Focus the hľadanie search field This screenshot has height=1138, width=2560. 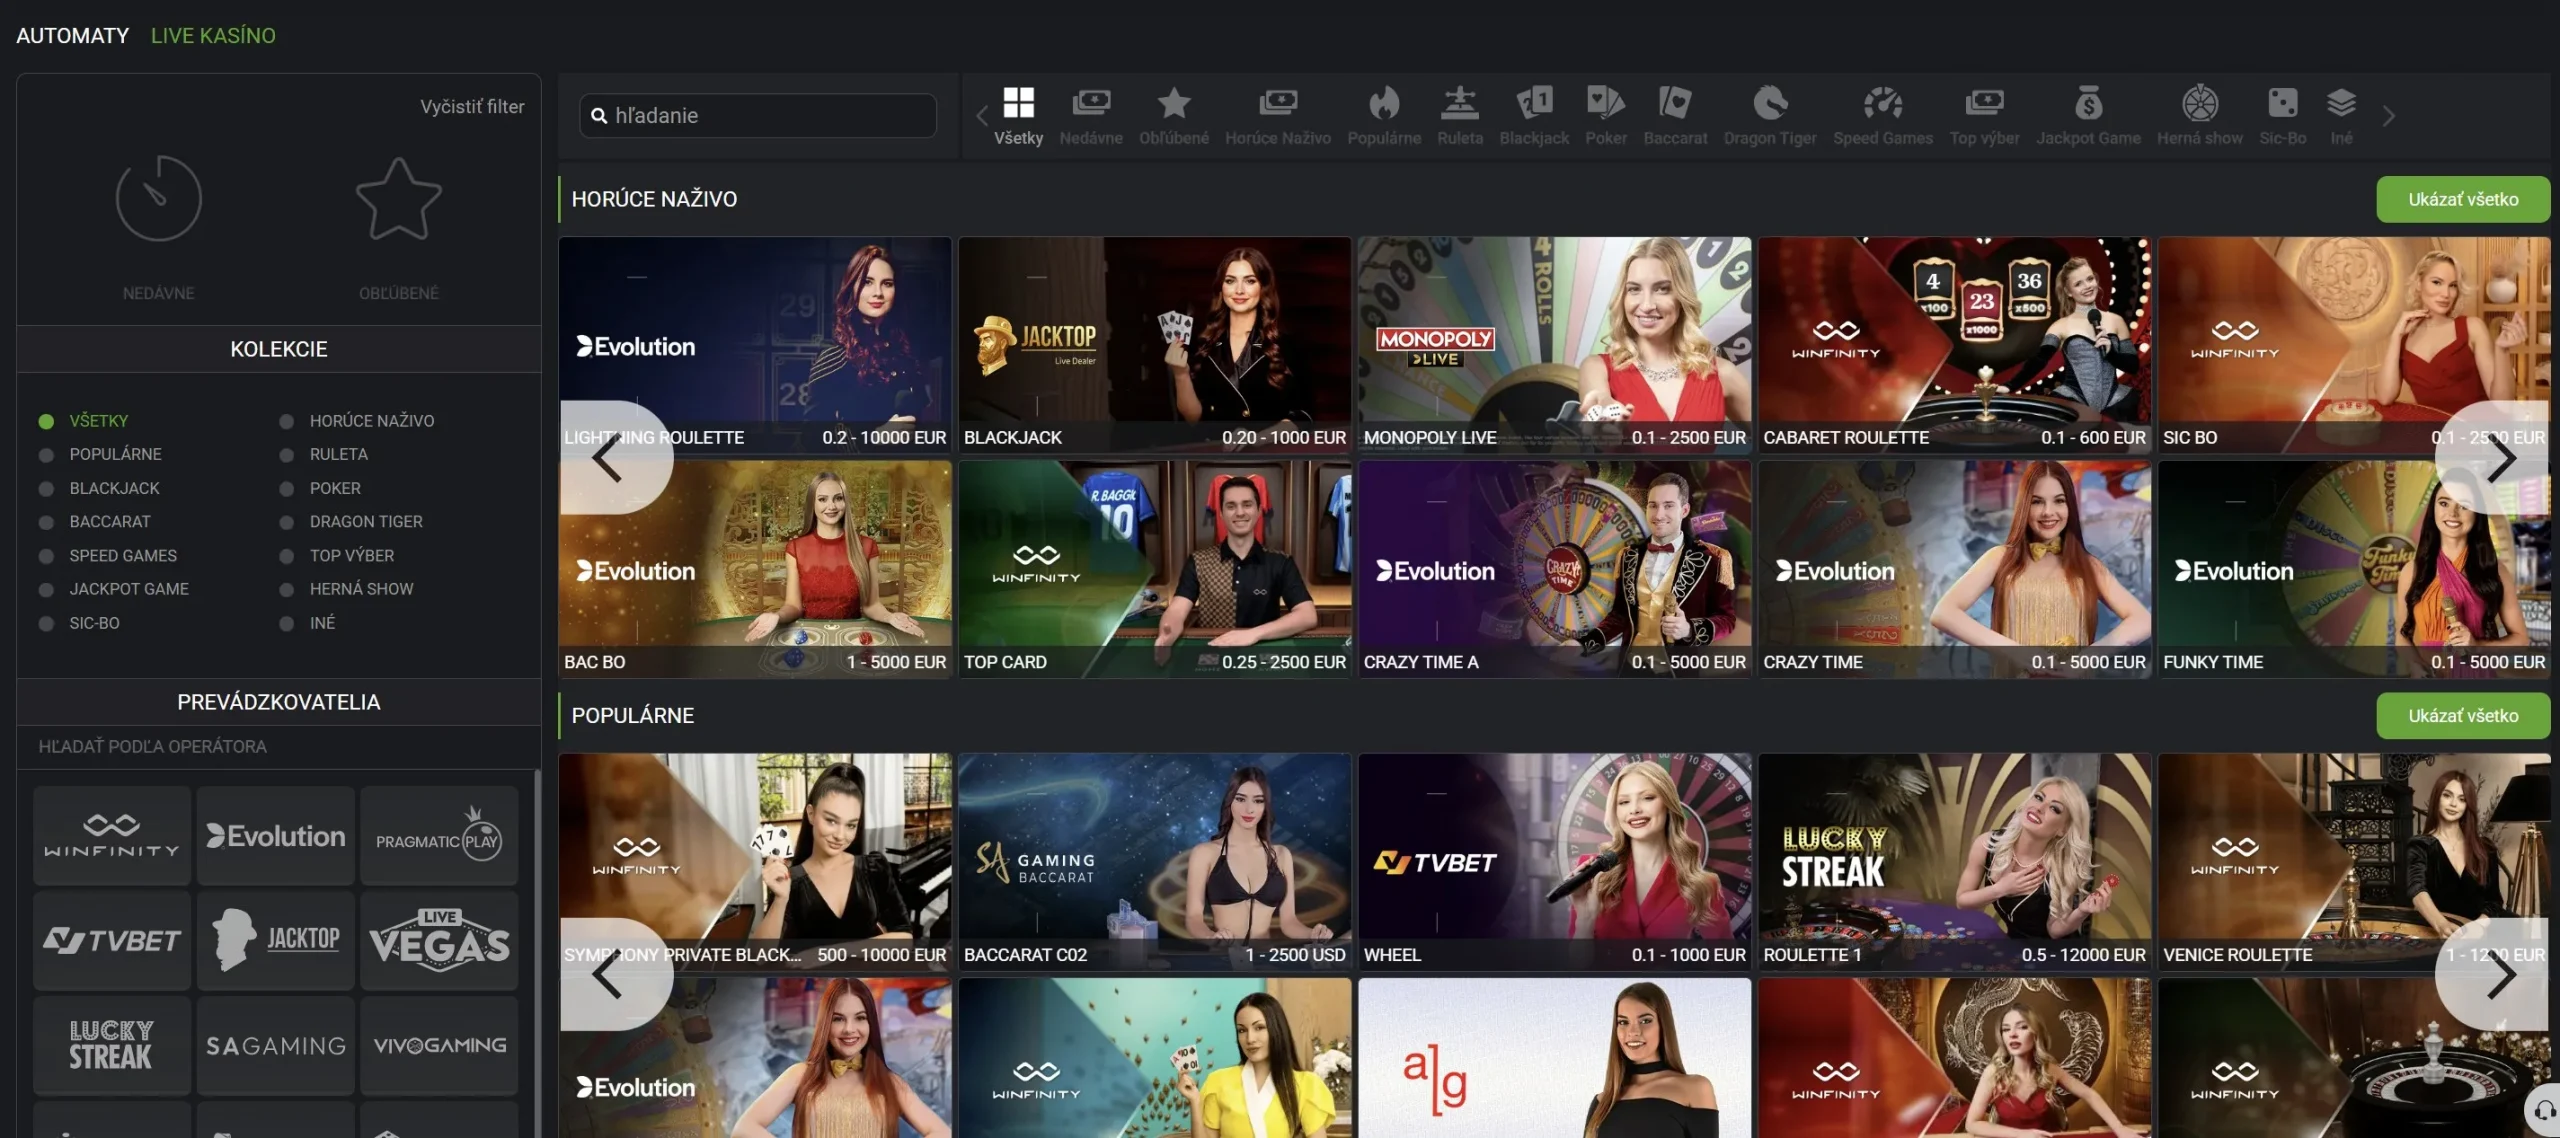758,116
